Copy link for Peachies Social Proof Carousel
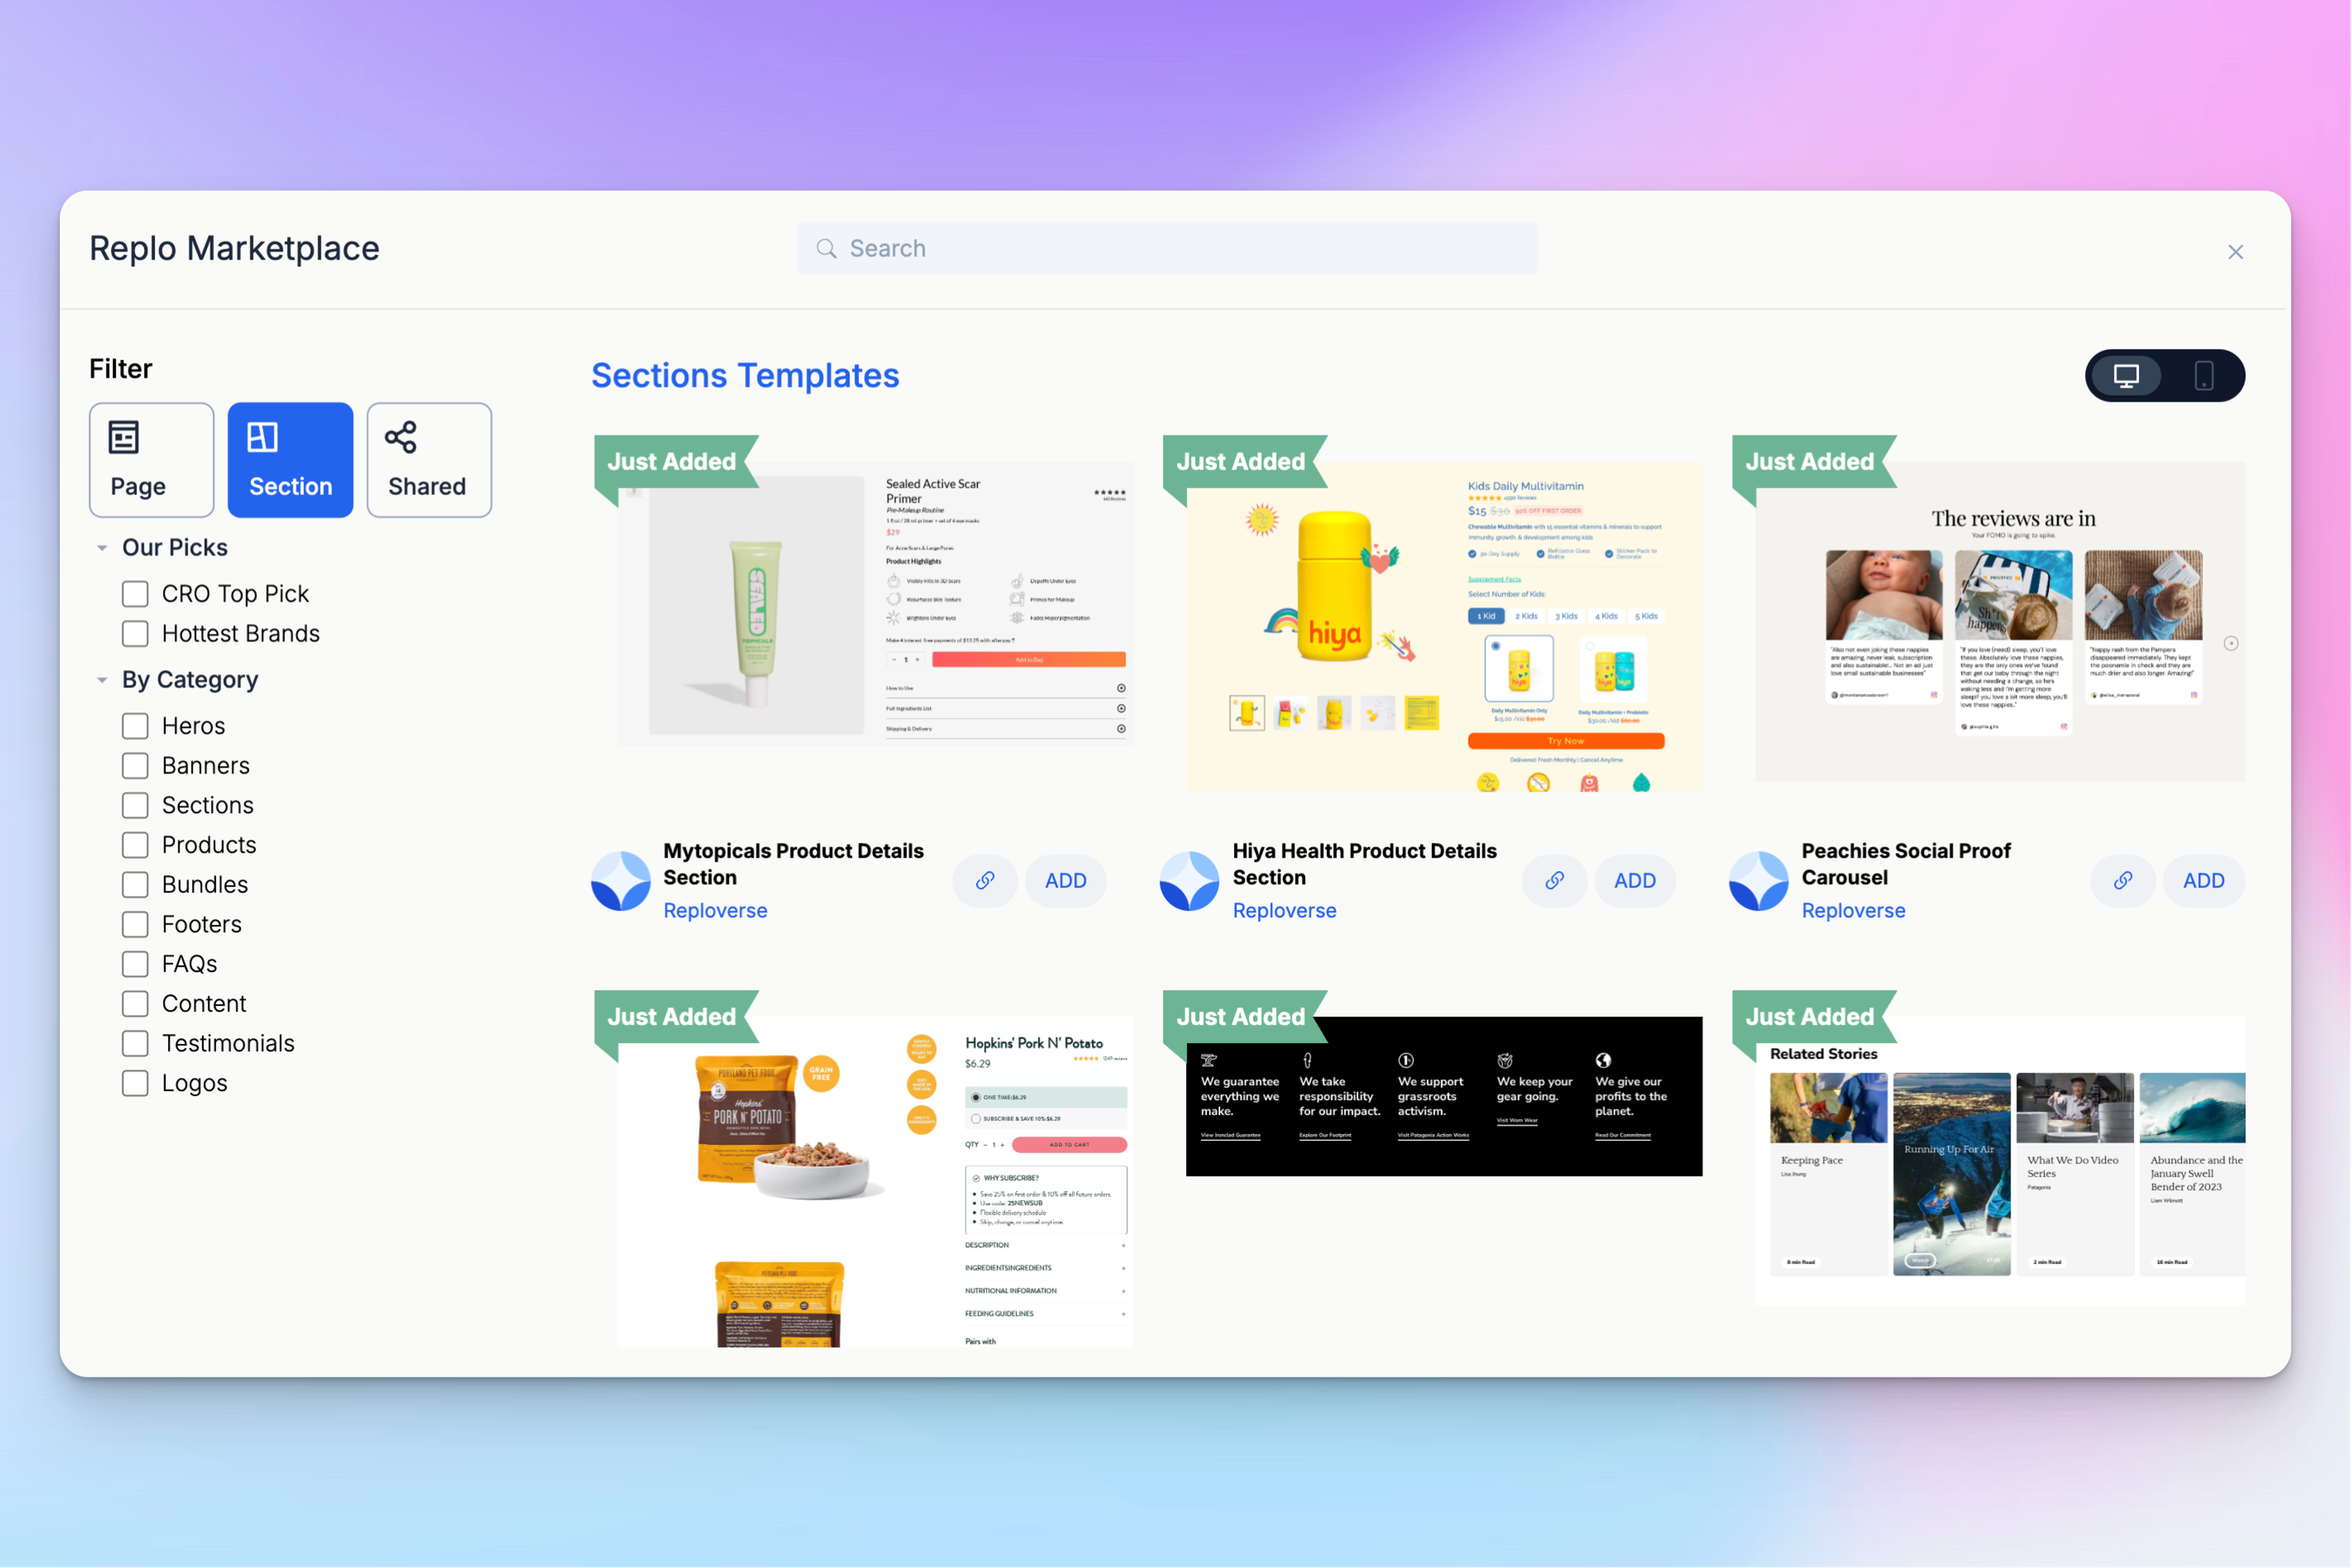2352x1568 pixels. click(x=2122, y=880)
